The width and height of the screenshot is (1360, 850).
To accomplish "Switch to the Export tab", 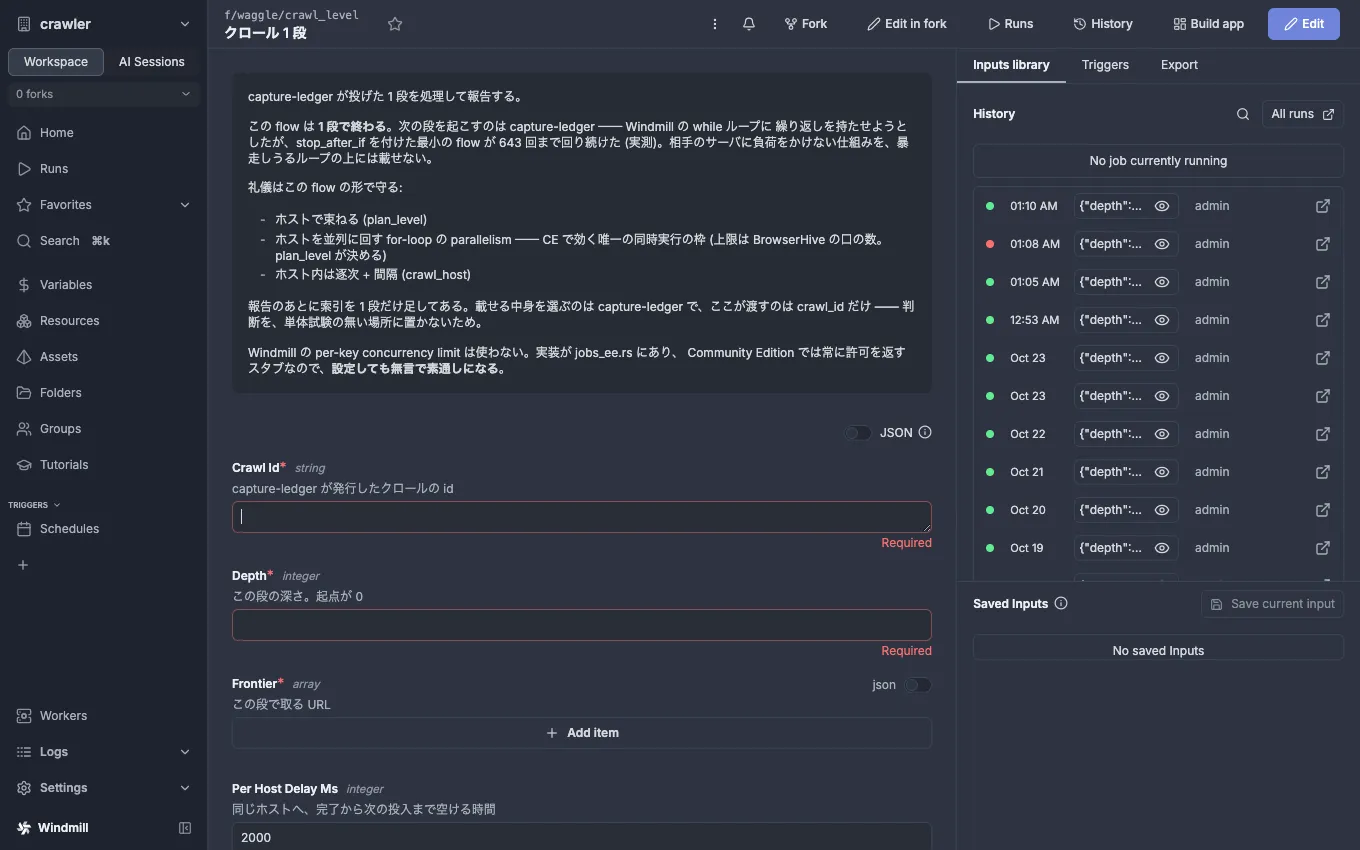I will pos(1179,65).
